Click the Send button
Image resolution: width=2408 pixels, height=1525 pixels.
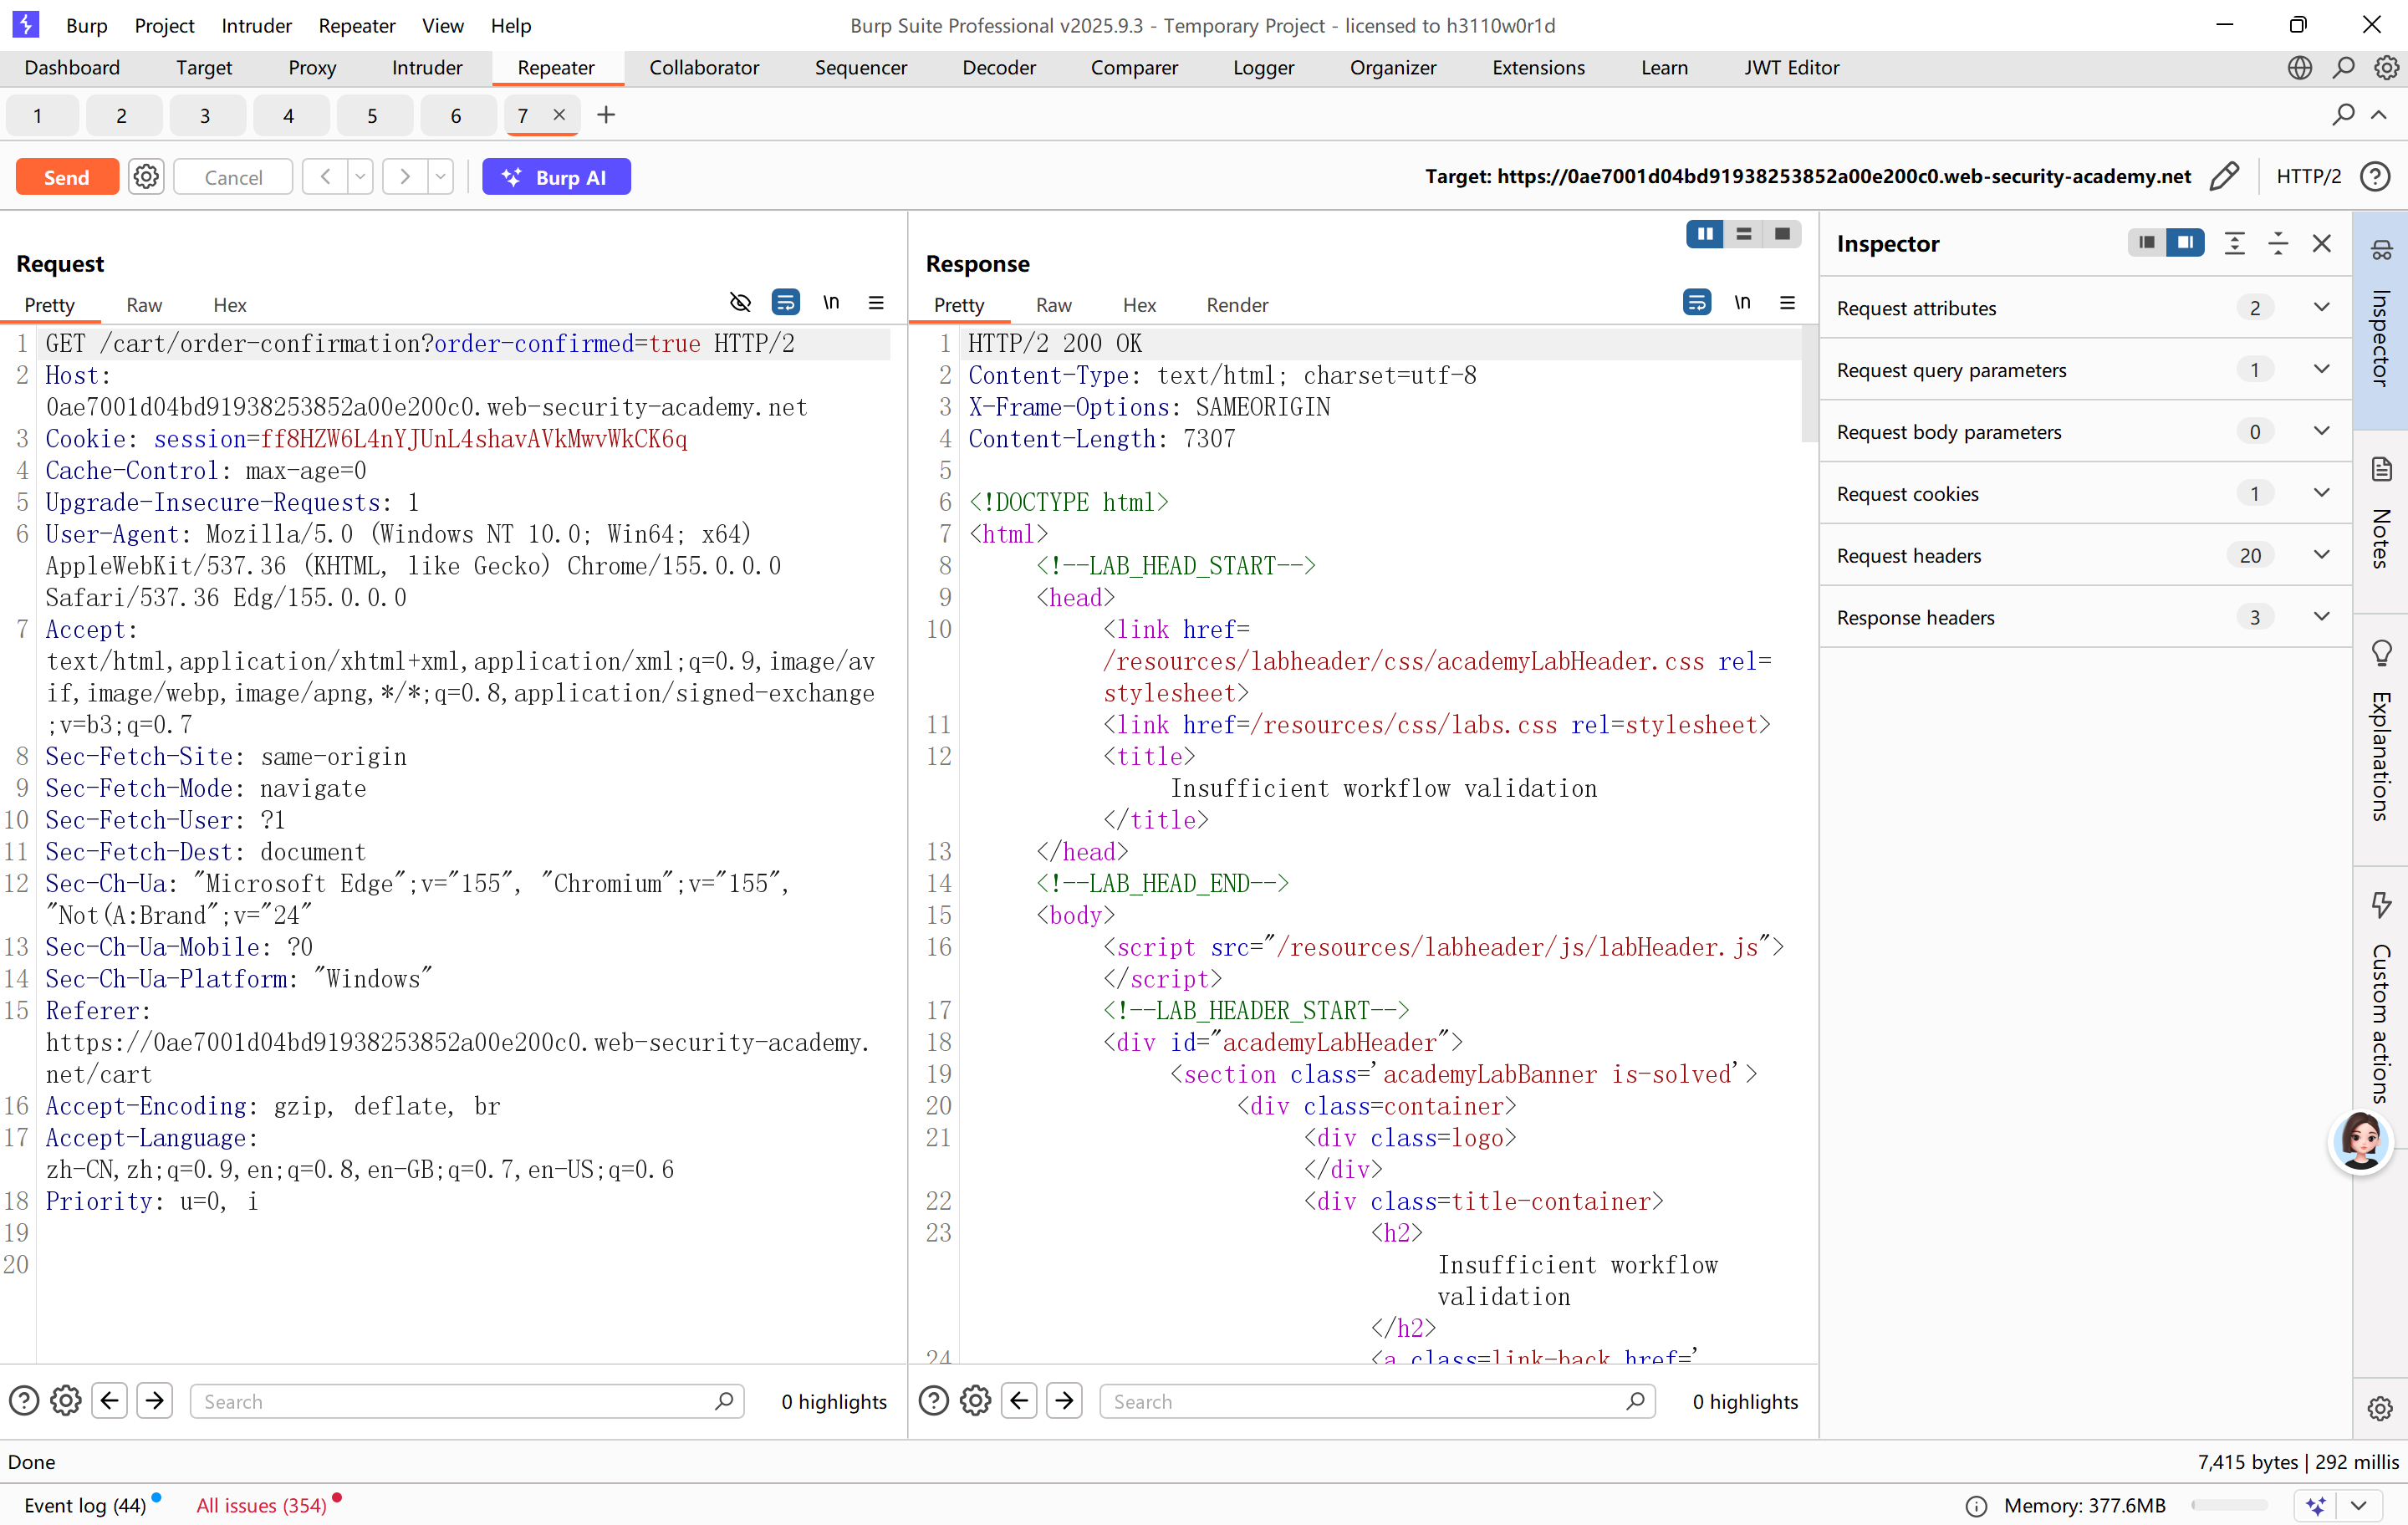(x=67, y=177)
